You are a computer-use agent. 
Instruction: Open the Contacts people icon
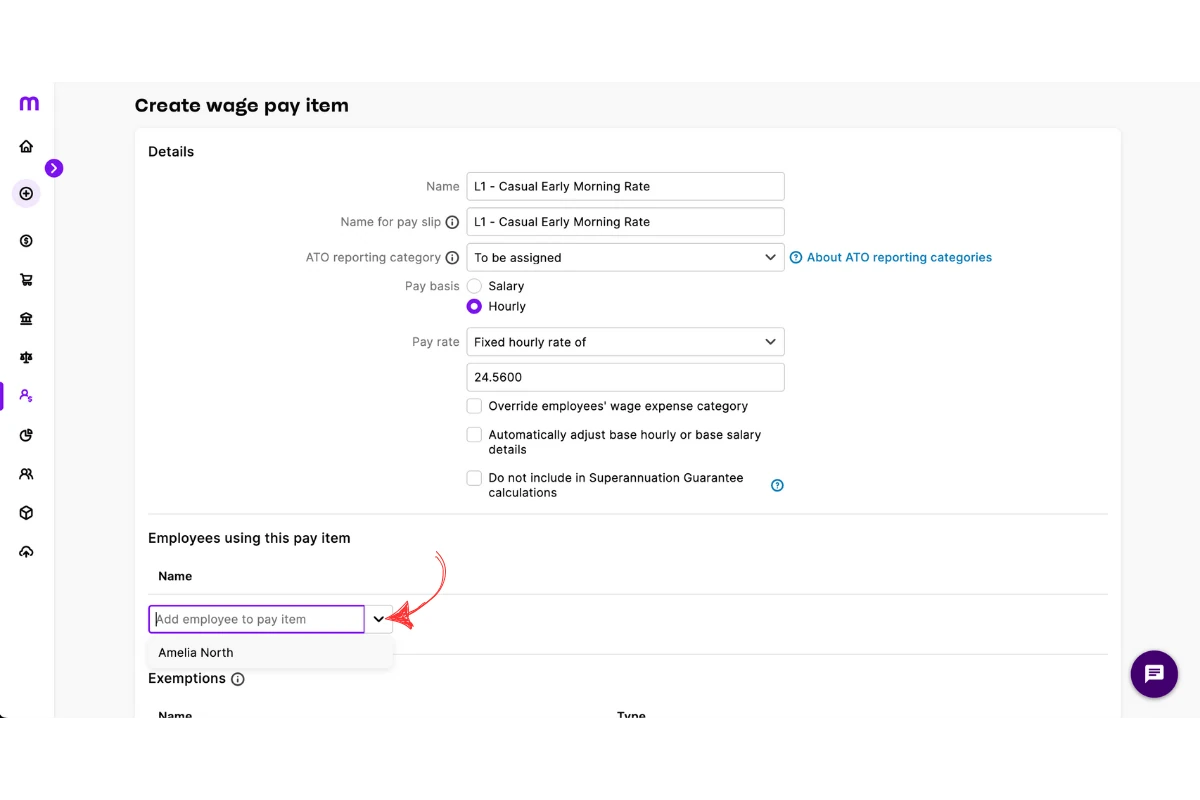coord(26,474)
